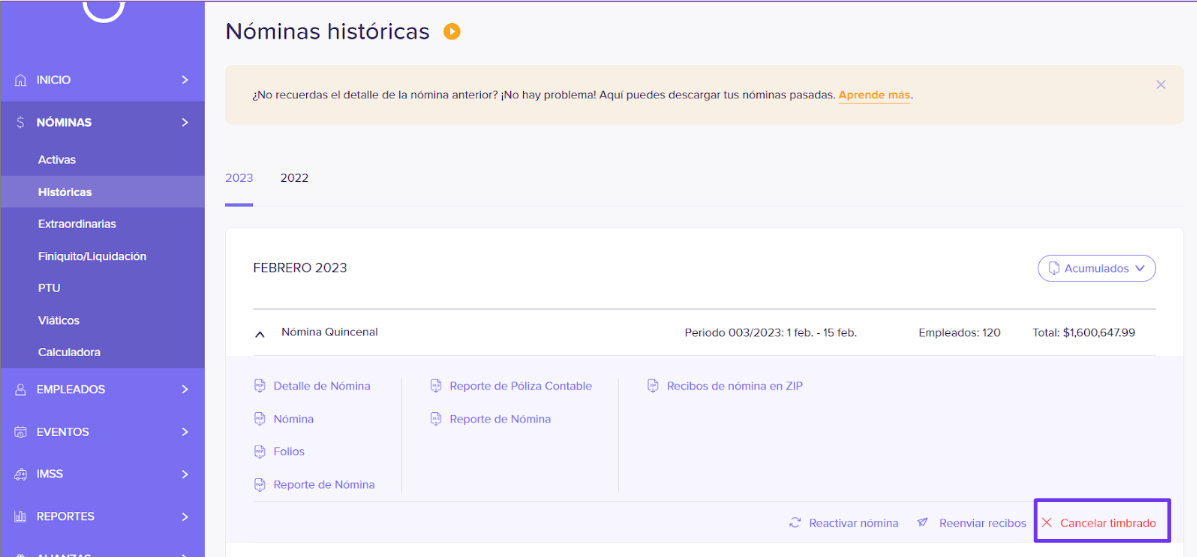Image resolution: width=1197 pixels, height=557 pixels.
Task: Click the file icon beside Recibos de nómina en ZIP
Action: 653,386
